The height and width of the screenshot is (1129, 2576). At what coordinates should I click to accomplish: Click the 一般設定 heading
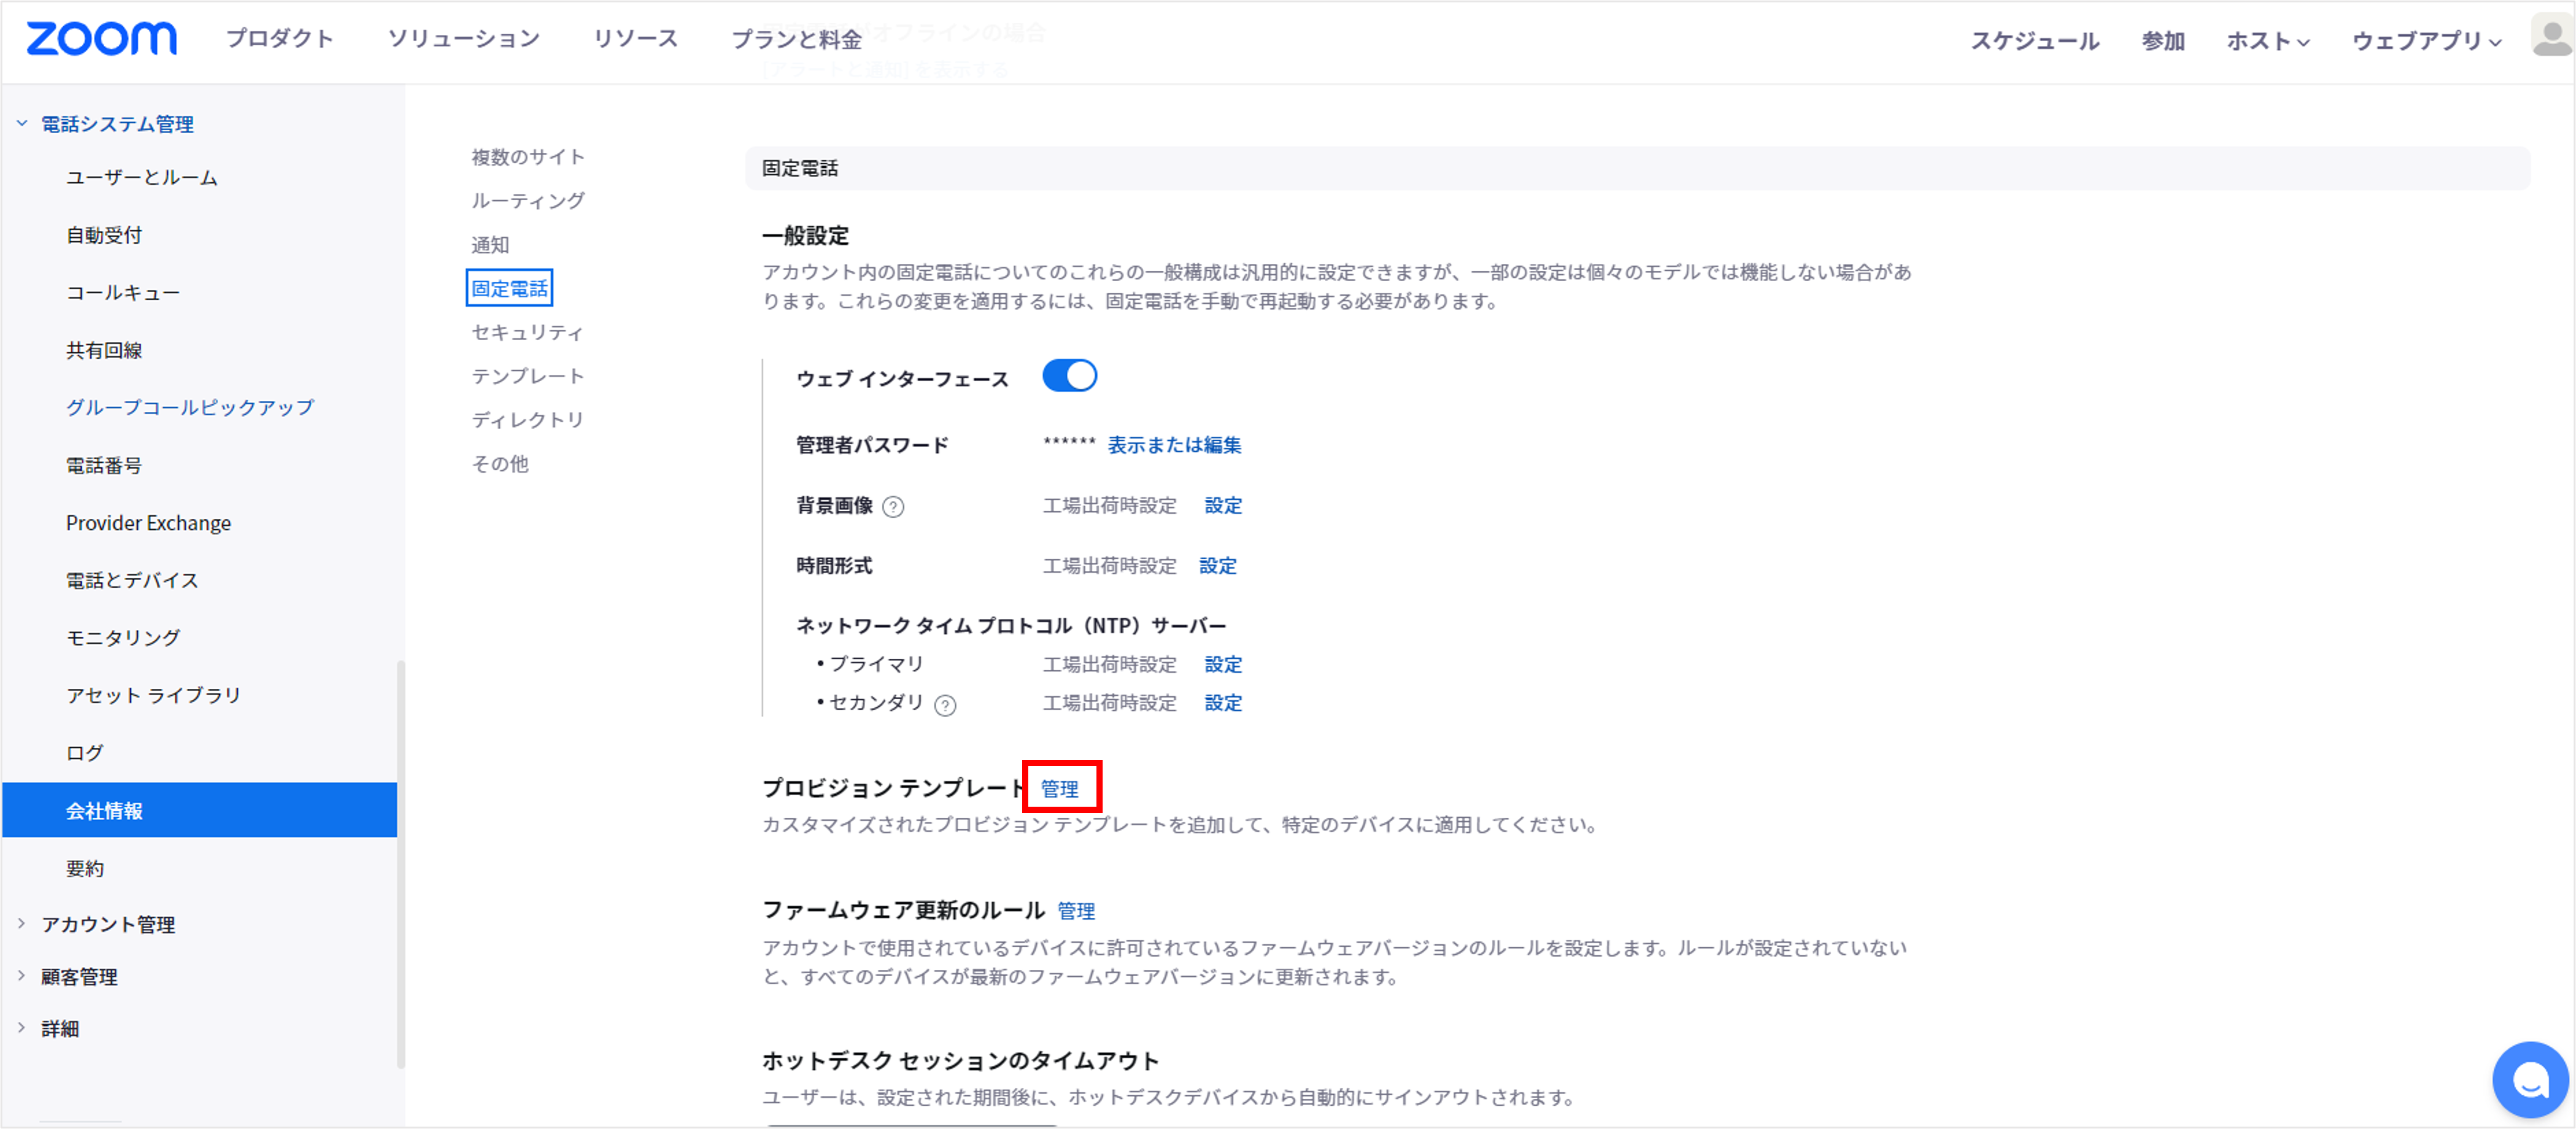tap(805, 236)
